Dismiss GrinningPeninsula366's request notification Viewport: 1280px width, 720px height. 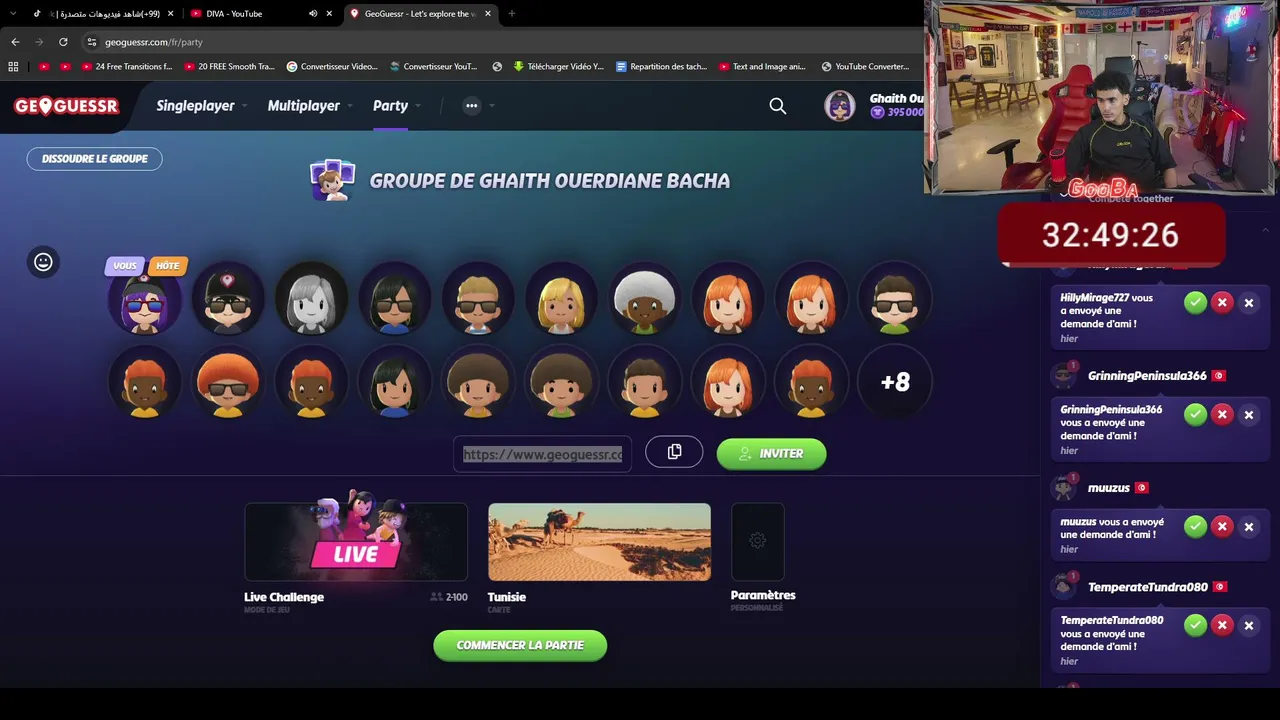[x=1249, y=414]
